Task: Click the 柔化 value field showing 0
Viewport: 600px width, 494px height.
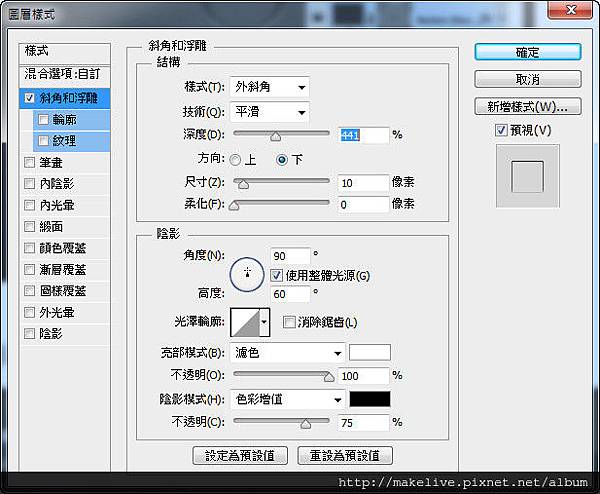Action: pyautogui.click(x=363, y=204)
